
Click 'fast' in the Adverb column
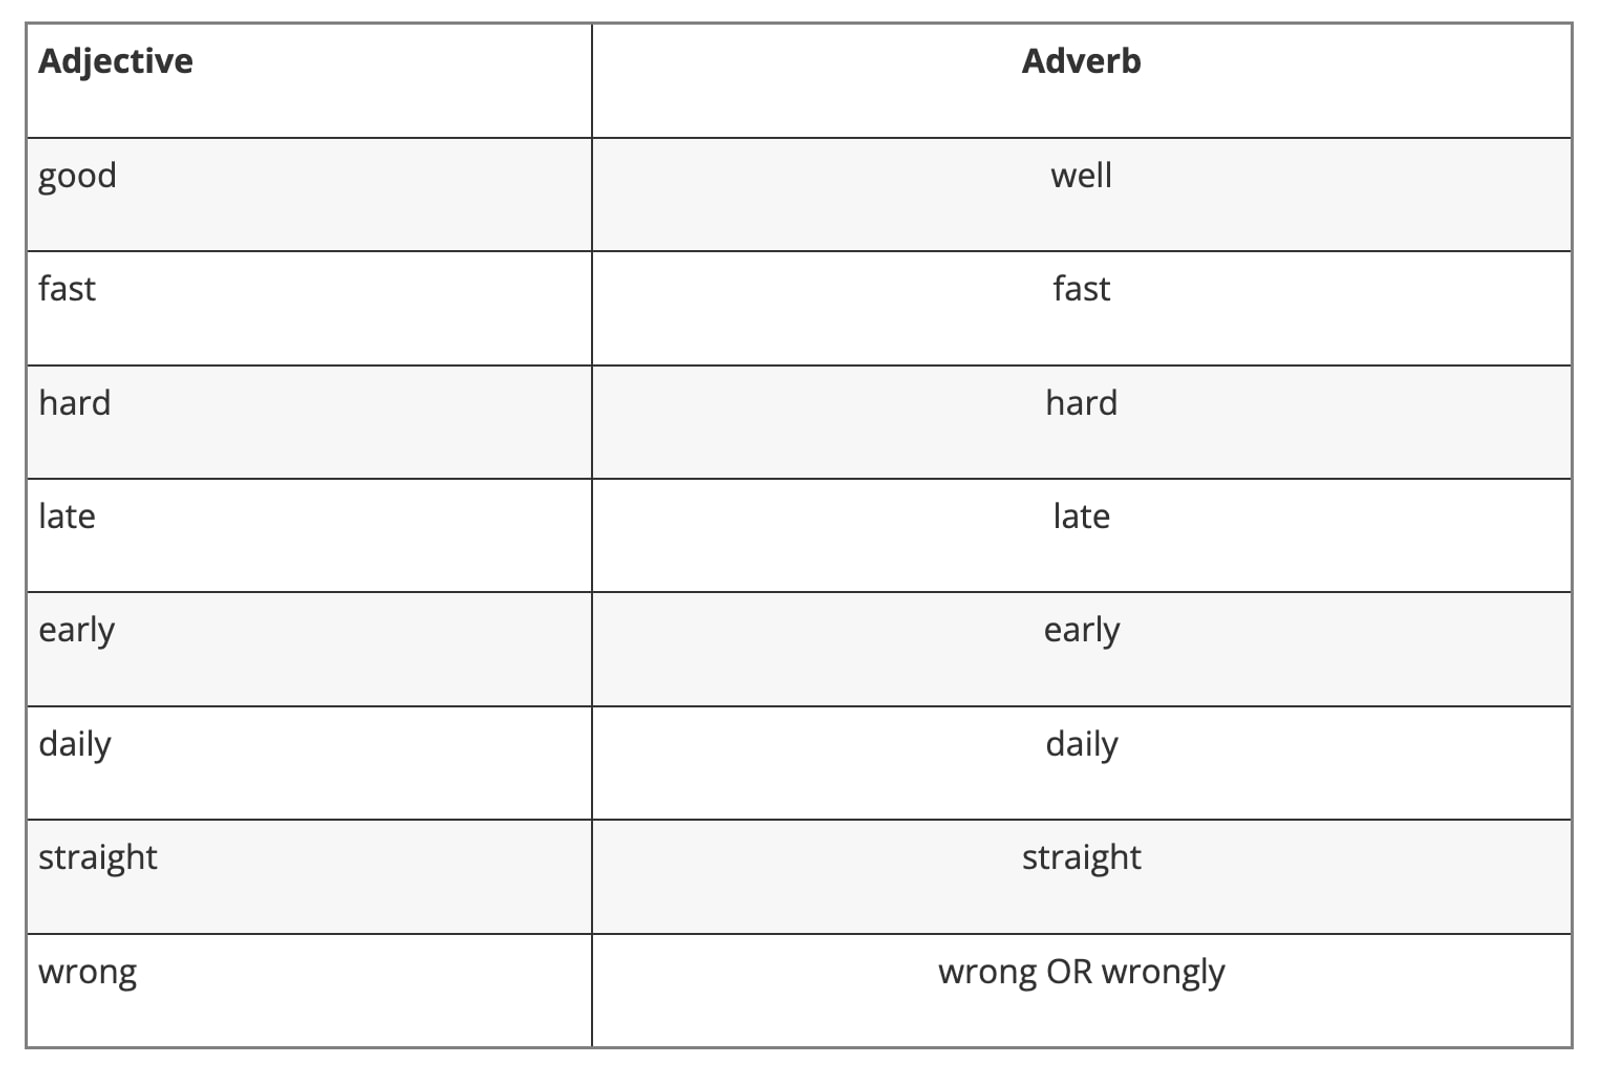tap(1081, 289)
